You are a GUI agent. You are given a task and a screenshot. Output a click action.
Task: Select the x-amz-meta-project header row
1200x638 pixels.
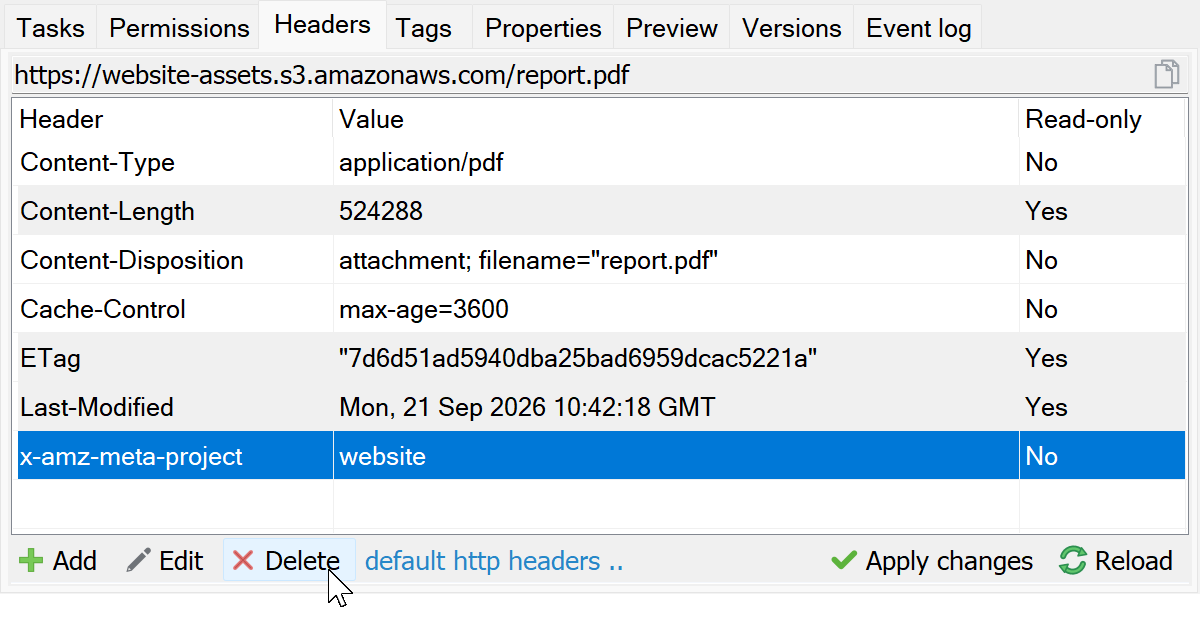601,456
